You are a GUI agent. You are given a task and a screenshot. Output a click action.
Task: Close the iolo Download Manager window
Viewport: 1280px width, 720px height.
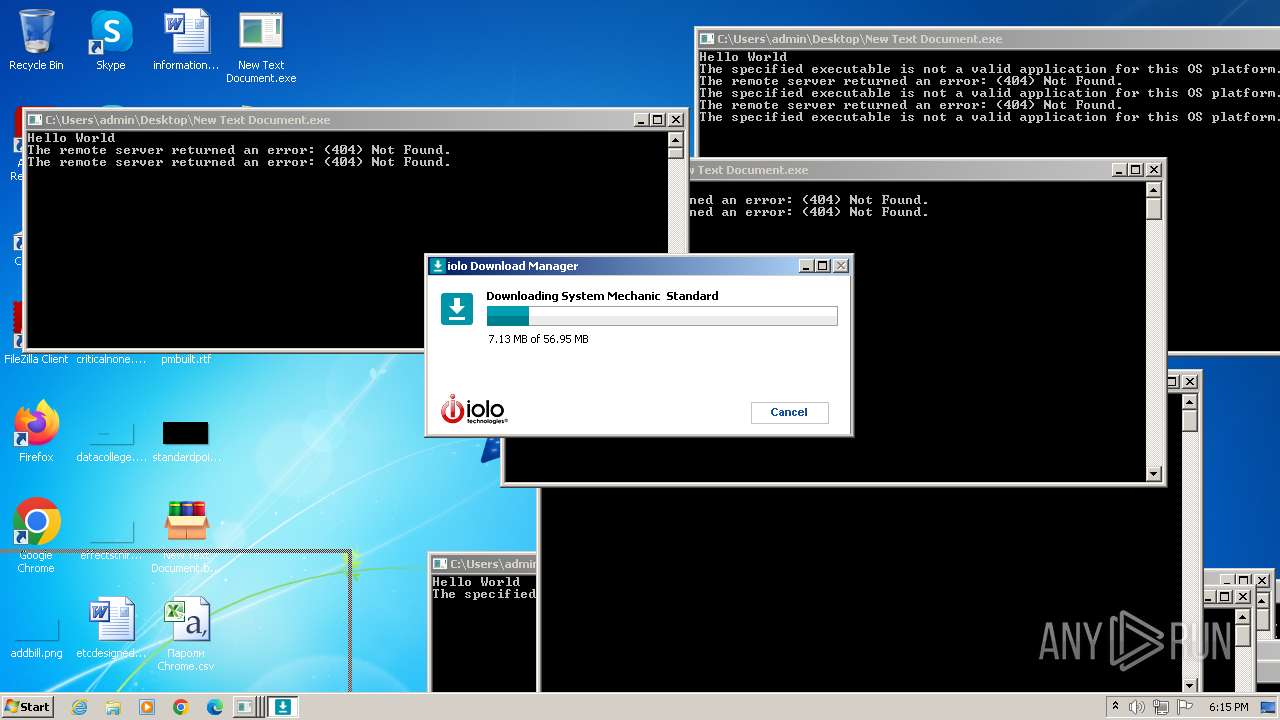click(x=841, y=266)
